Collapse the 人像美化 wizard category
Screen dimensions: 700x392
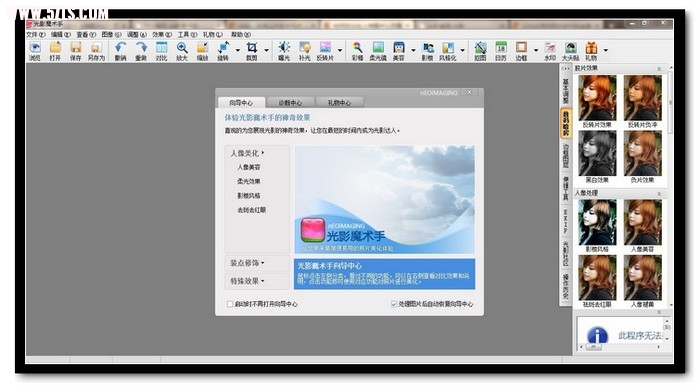[248, 153]
